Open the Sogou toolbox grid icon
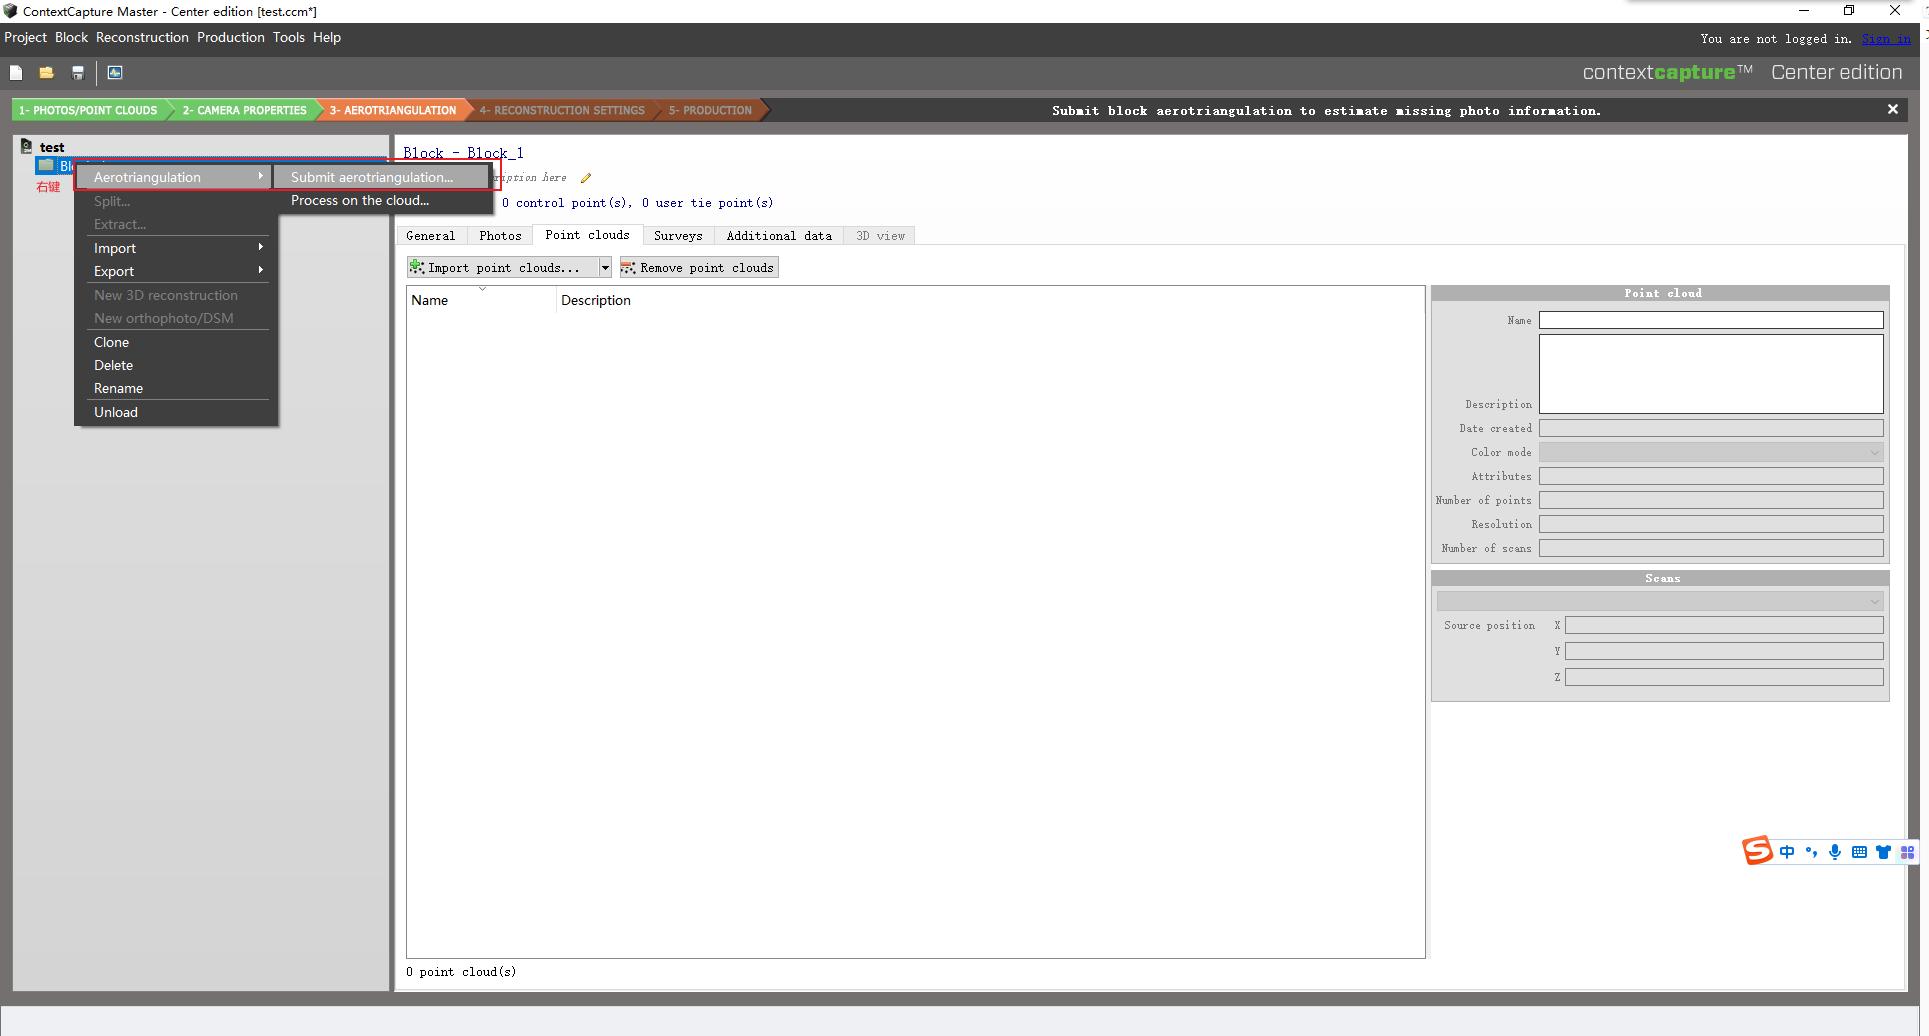The height and width of the screenshot is (1036, 1929). [x=1908, y=852]
